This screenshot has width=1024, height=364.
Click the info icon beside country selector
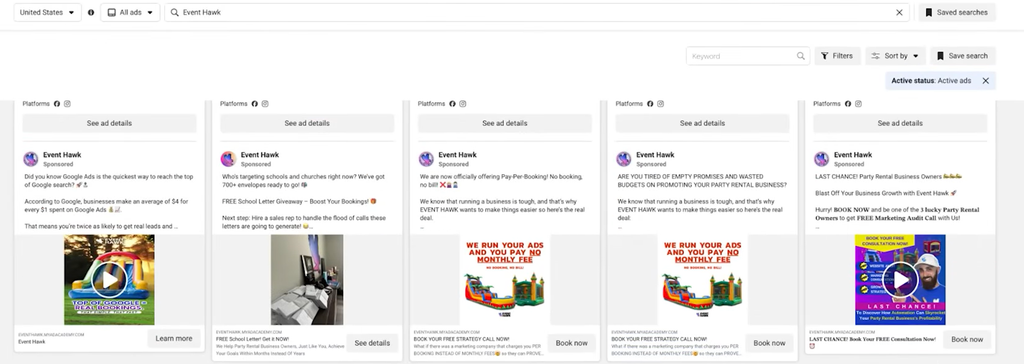[91, 12]
